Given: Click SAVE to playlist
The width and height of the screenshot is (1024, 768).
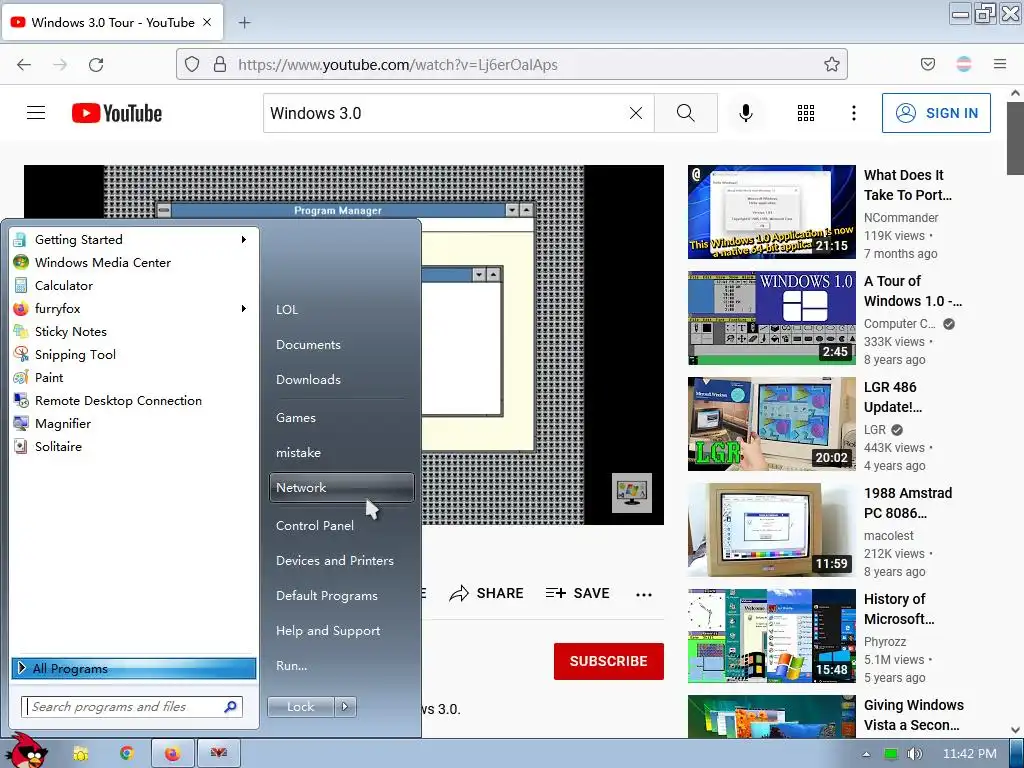Looking at the screenshot, I should coord(577,593).
